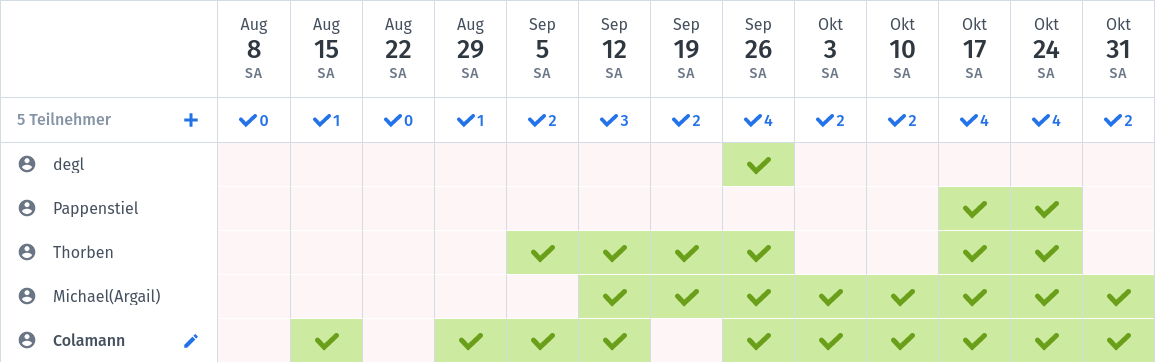Click the avatar icon beside Michael(Argail)
Viewport: 1155px width, 362px height.
(x=27, y=296)
